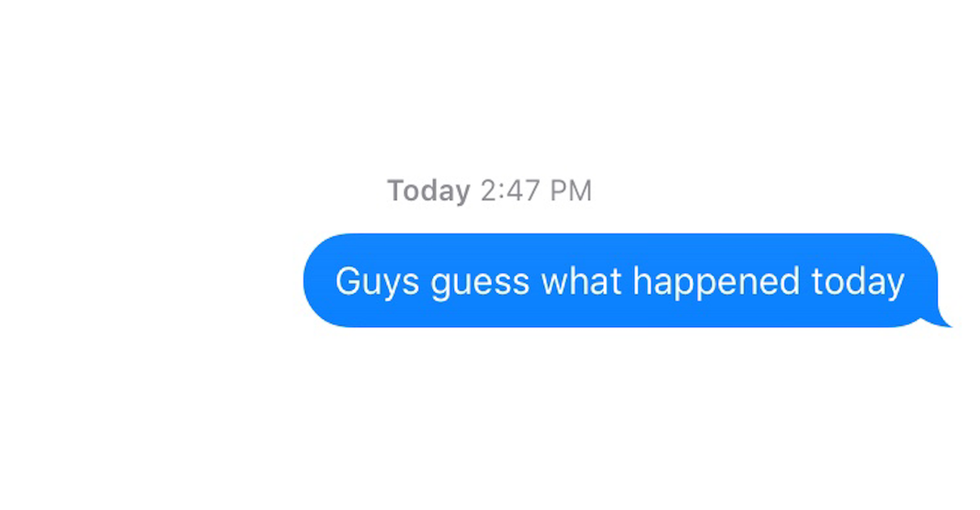Screen dimensions: 980x510
Task: Click the '2:47 PM' time text
Action: pyautogui.click(x=536, y=191)
